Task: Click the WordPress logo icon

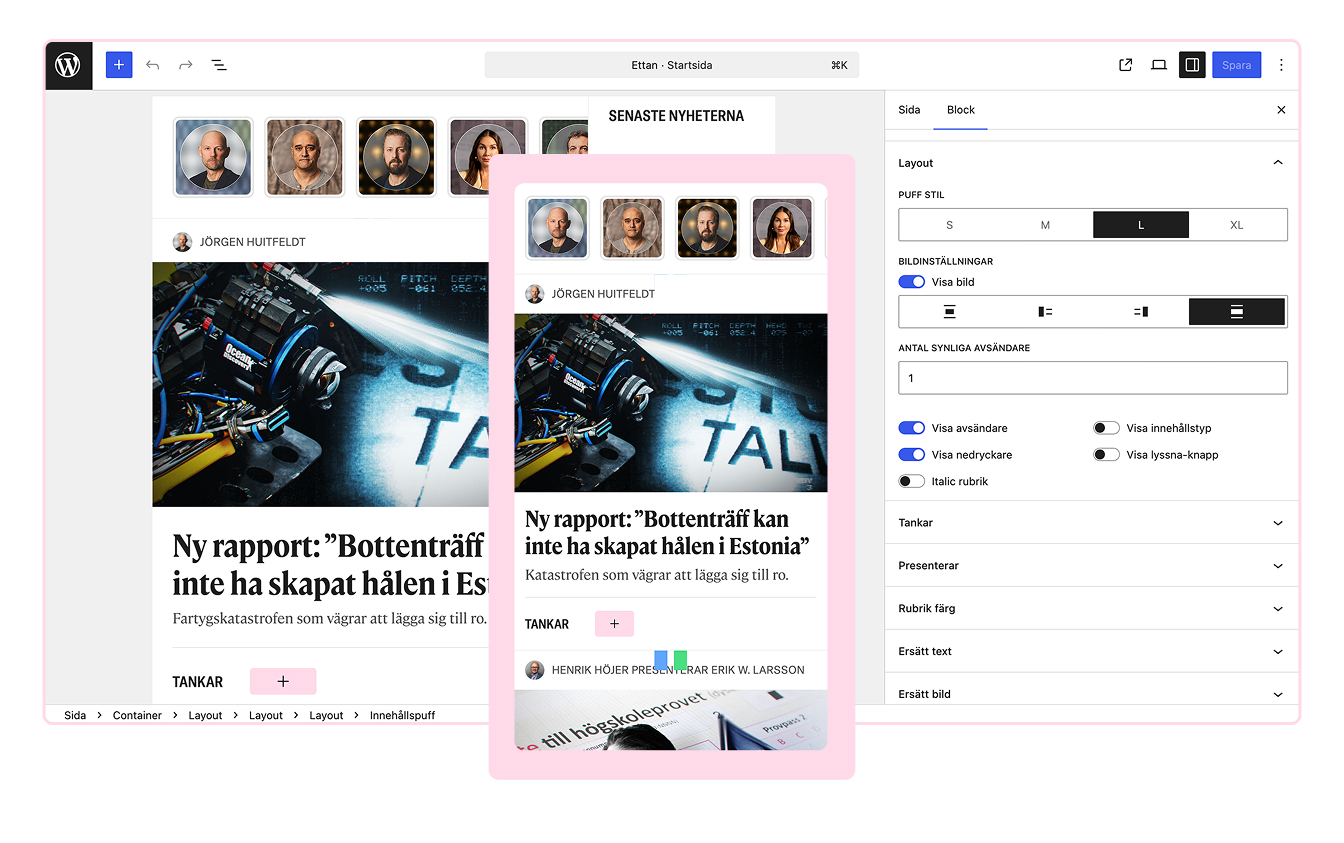Action: coord(68,65)
